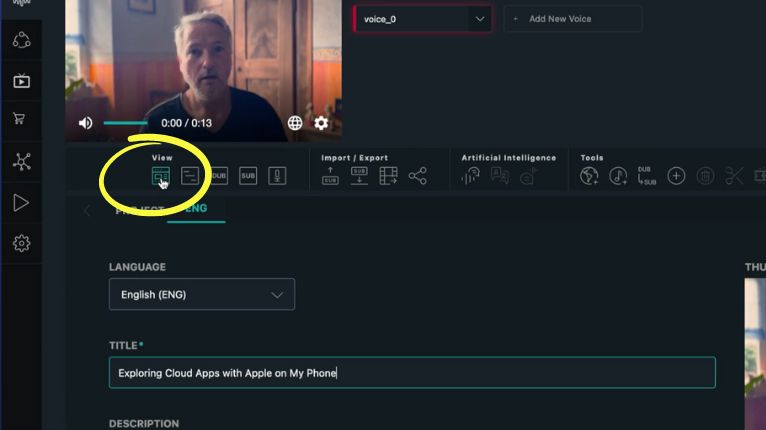This screenshot has height=430, width=766.
Task: Open the microphone recording view
Action: point(277,176)
